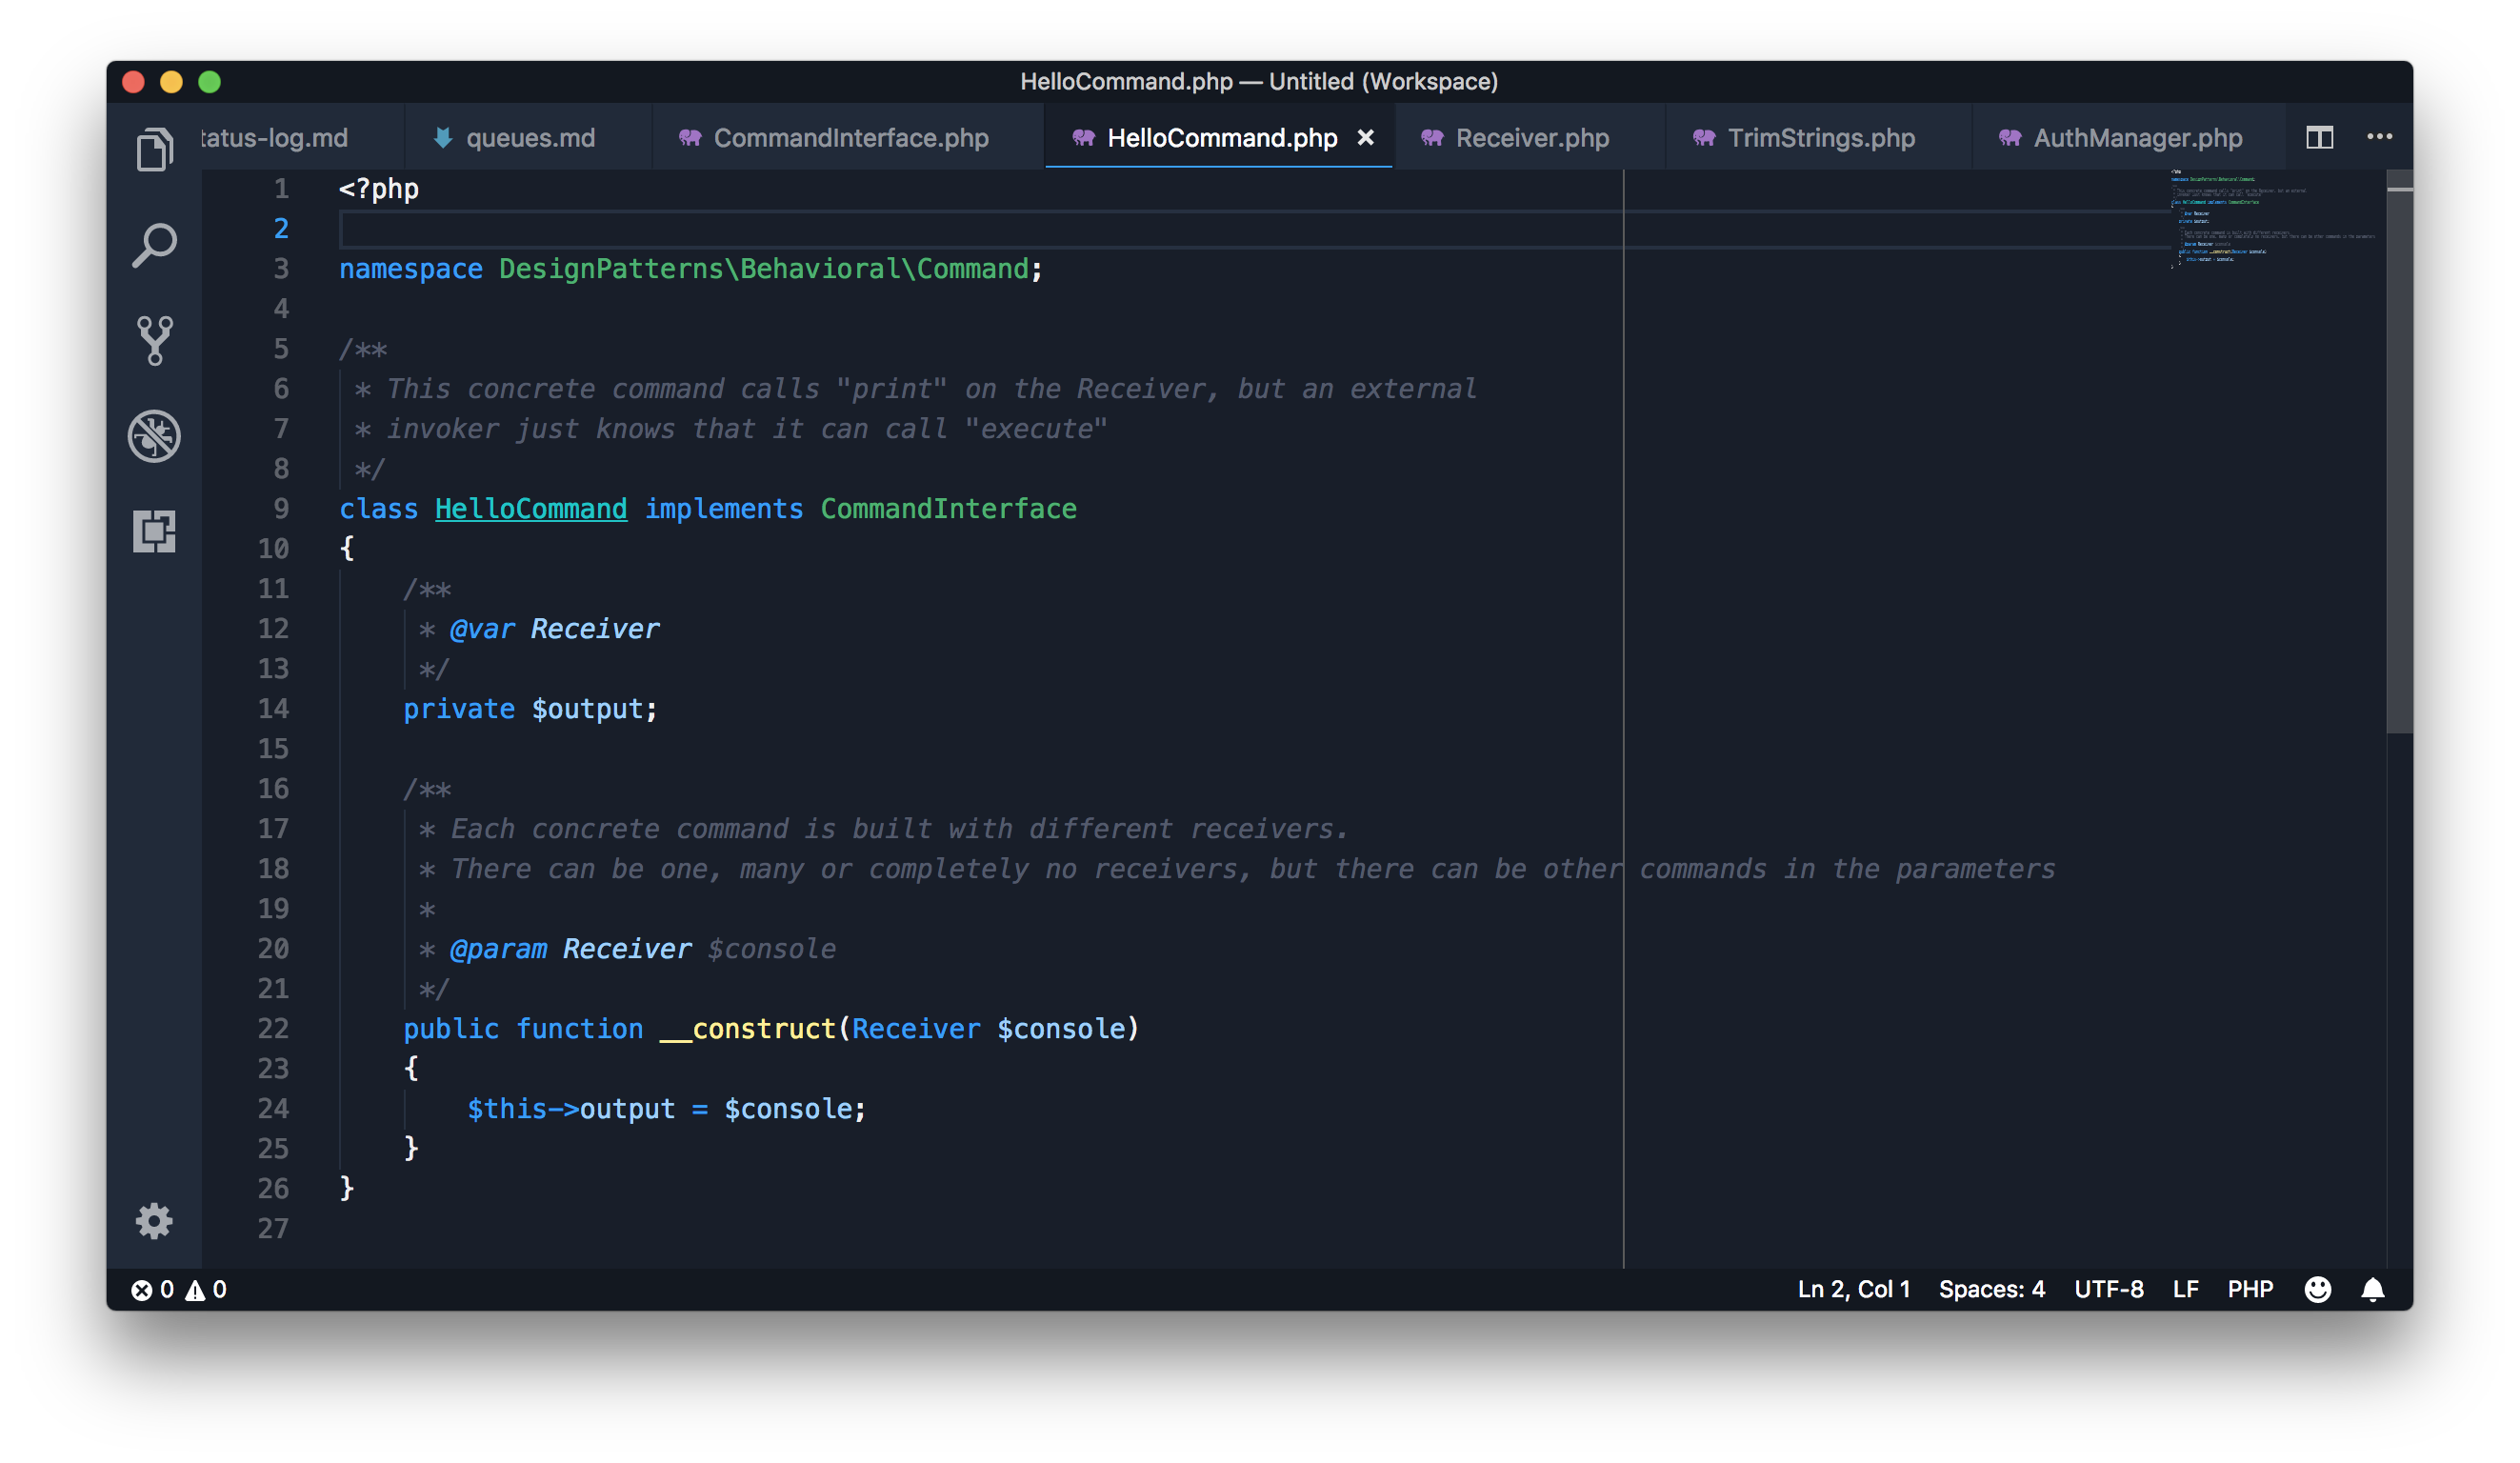Switch to the queues.md tab
The height and width of the screenshot is (1463, 2520).
pyautogui.click(x=529, y=138)
